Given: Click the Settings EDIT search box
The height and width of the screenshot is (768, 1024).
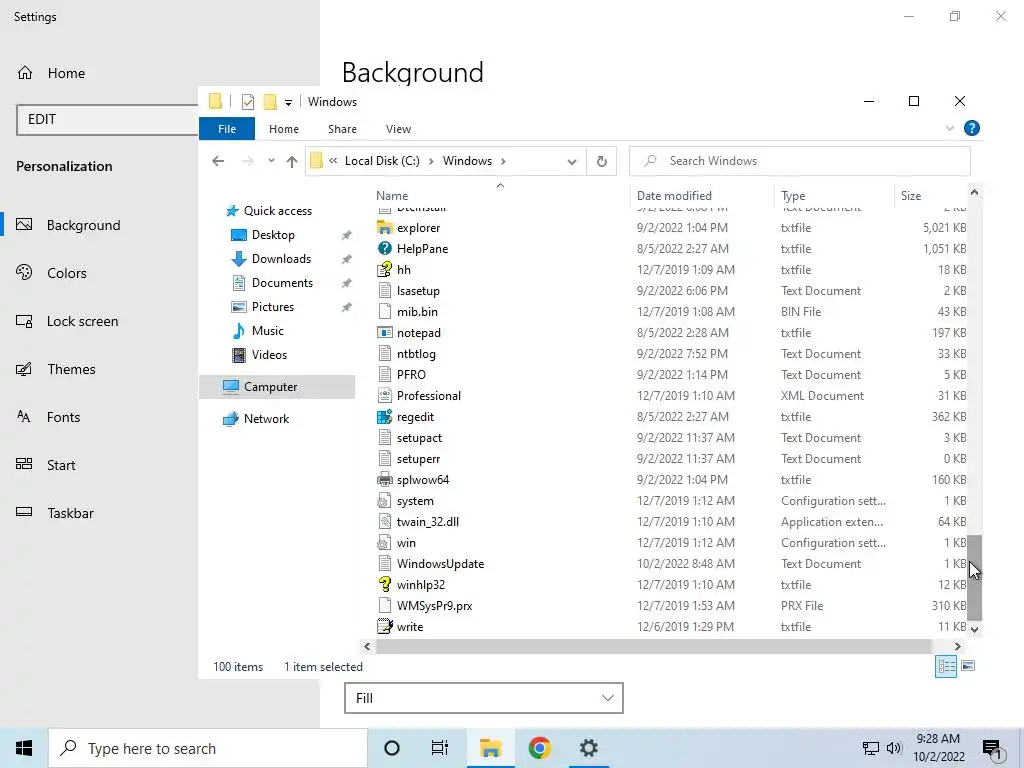Looking at the screenshot, I should (108, 120).
